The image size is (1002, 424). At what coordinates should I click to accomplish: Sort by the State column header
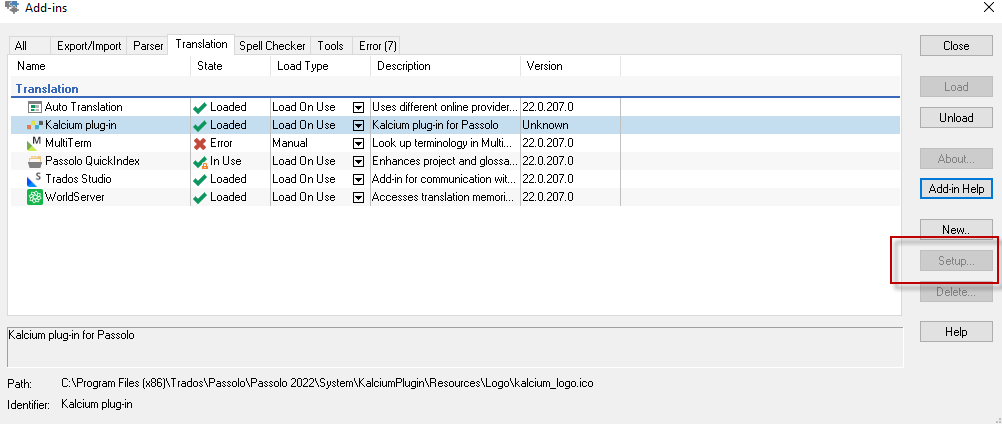coord(230,66)
